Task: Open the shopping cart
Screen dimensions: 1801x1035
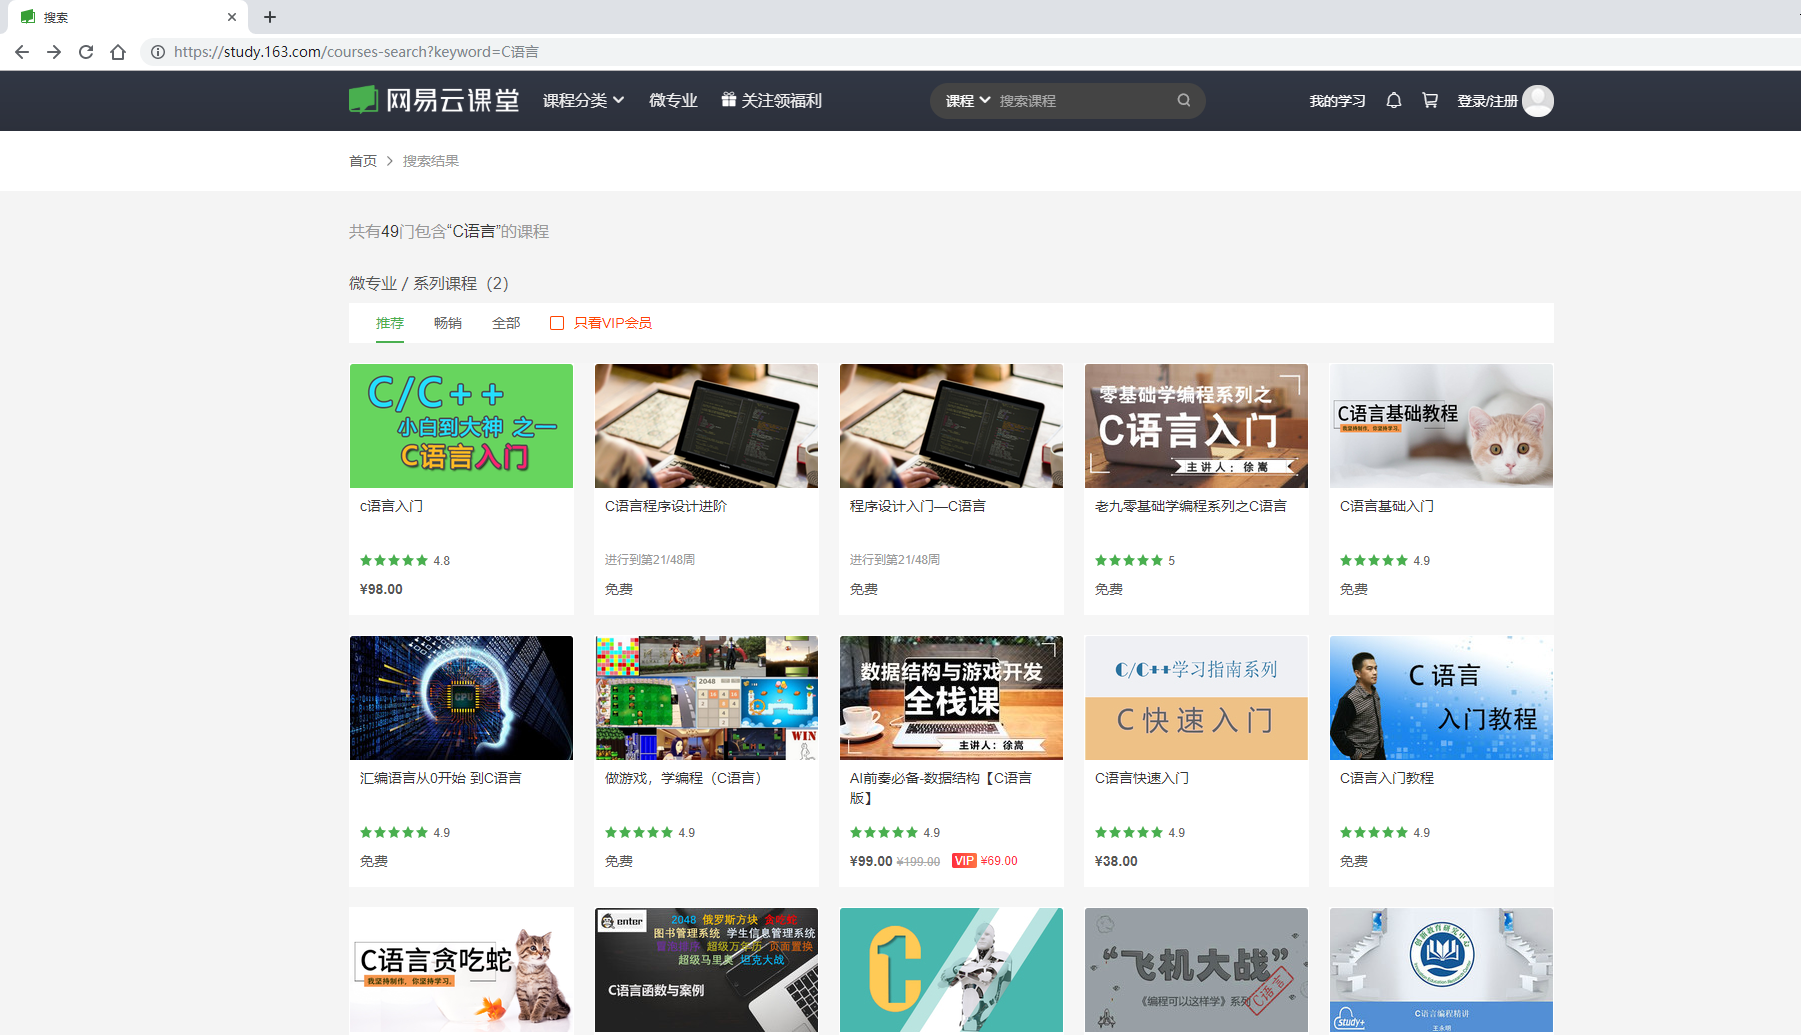Action: pyautogui.click(x=1430, y=100)
